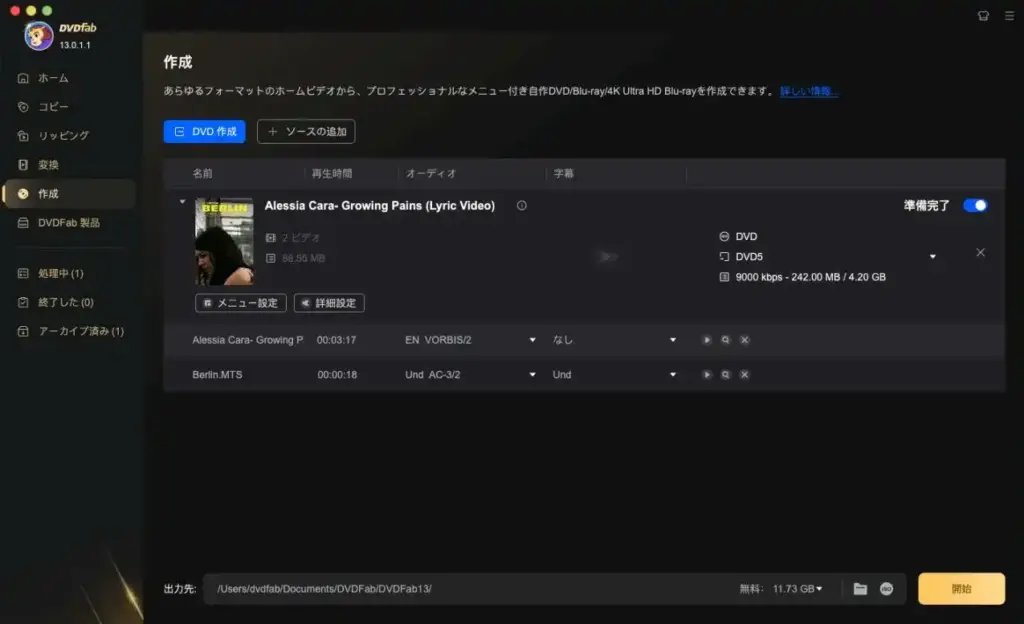Disable the 準備完了 ready toggle

(x=974, y=205)
